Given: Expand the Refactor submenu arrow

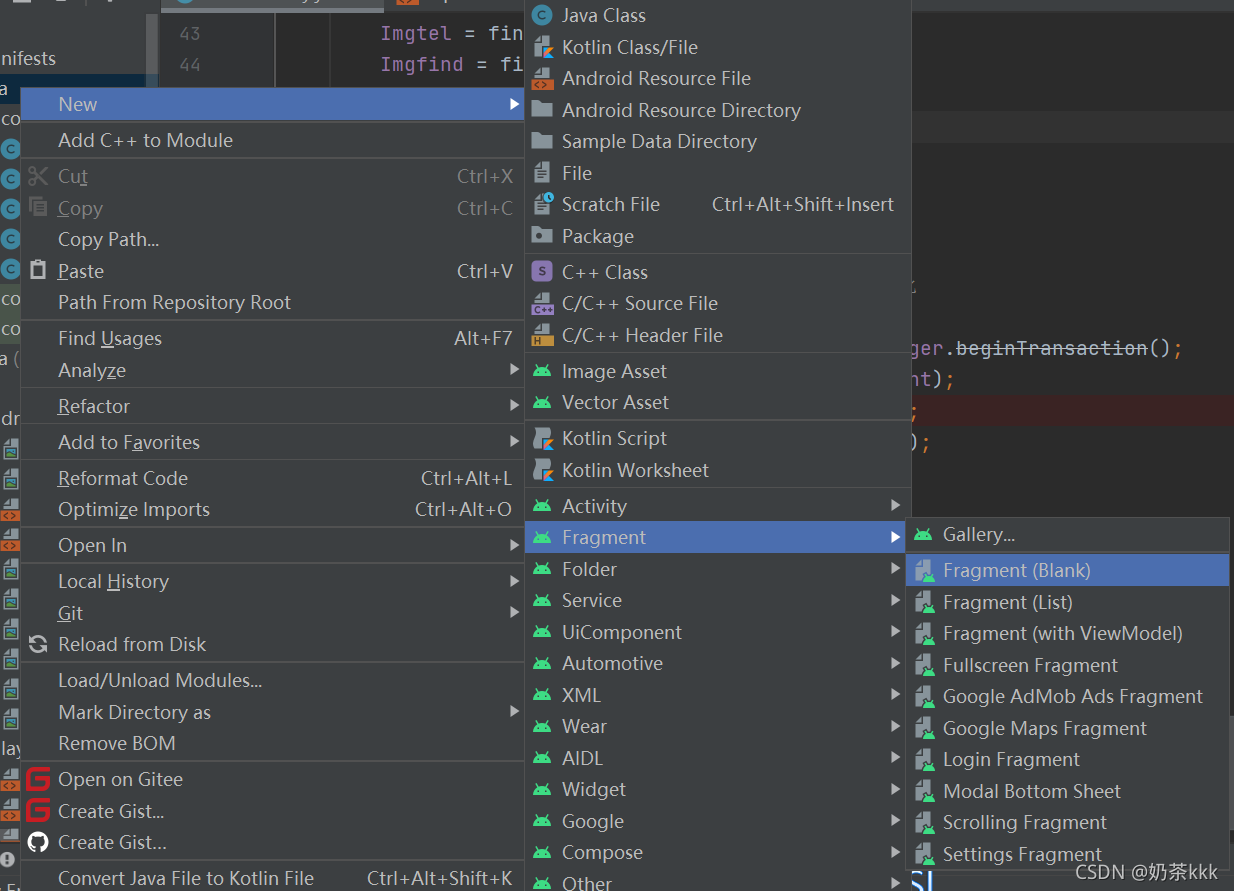Looking at the screenshot, I should click(515, 406).
